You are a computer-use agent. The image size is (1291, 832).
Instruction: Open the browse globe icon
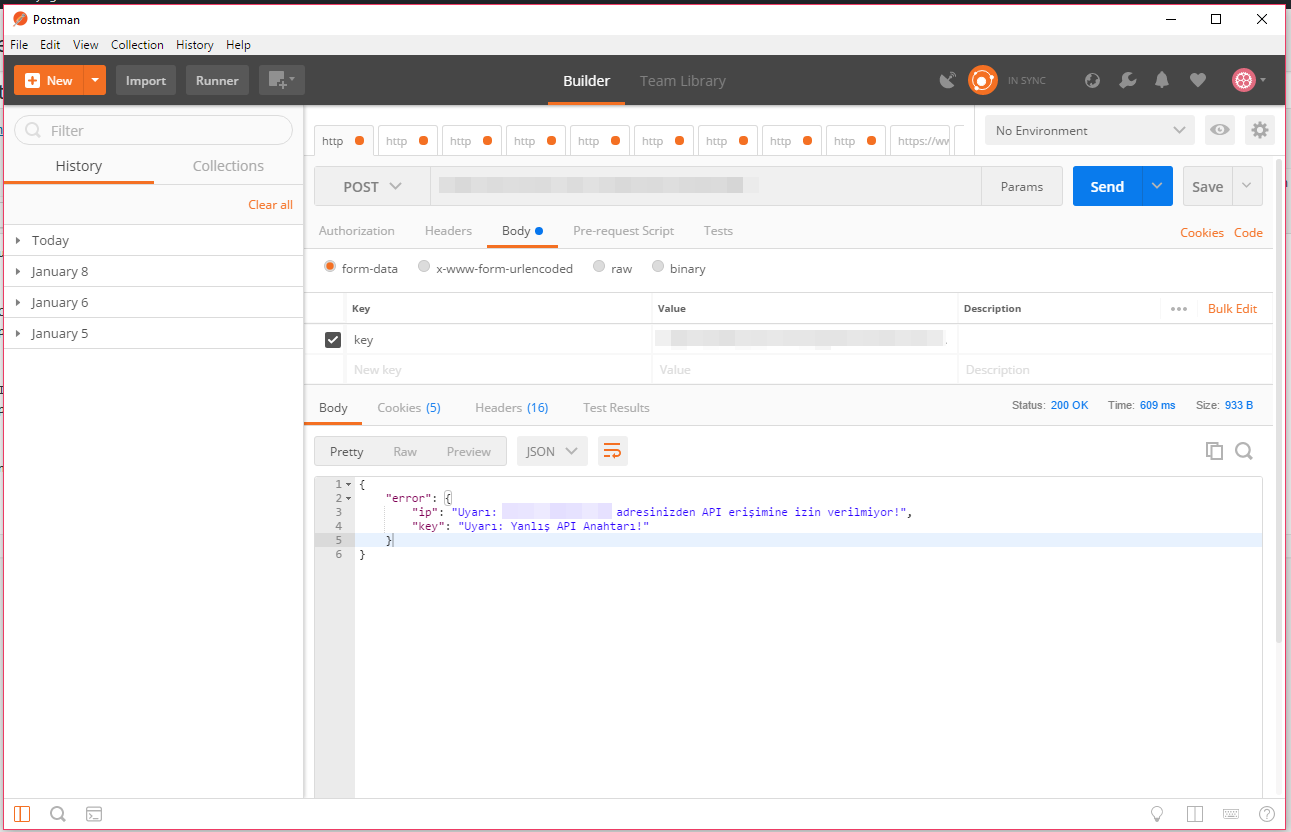[x=1092, y=81]
